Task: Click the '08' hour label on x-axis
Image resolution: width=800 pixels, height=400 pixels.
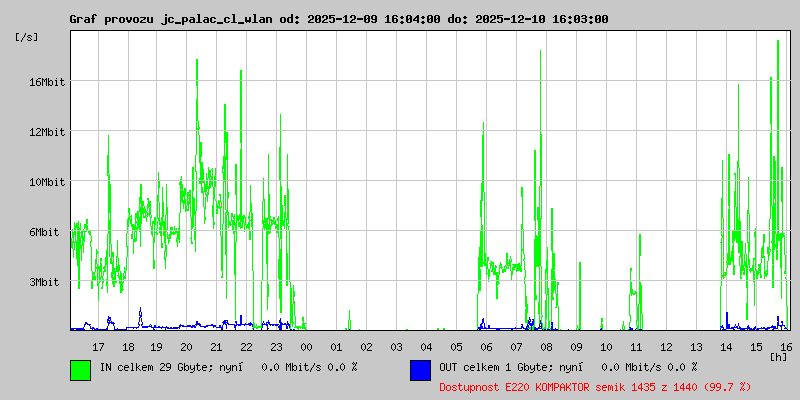Action: (546, 347)
